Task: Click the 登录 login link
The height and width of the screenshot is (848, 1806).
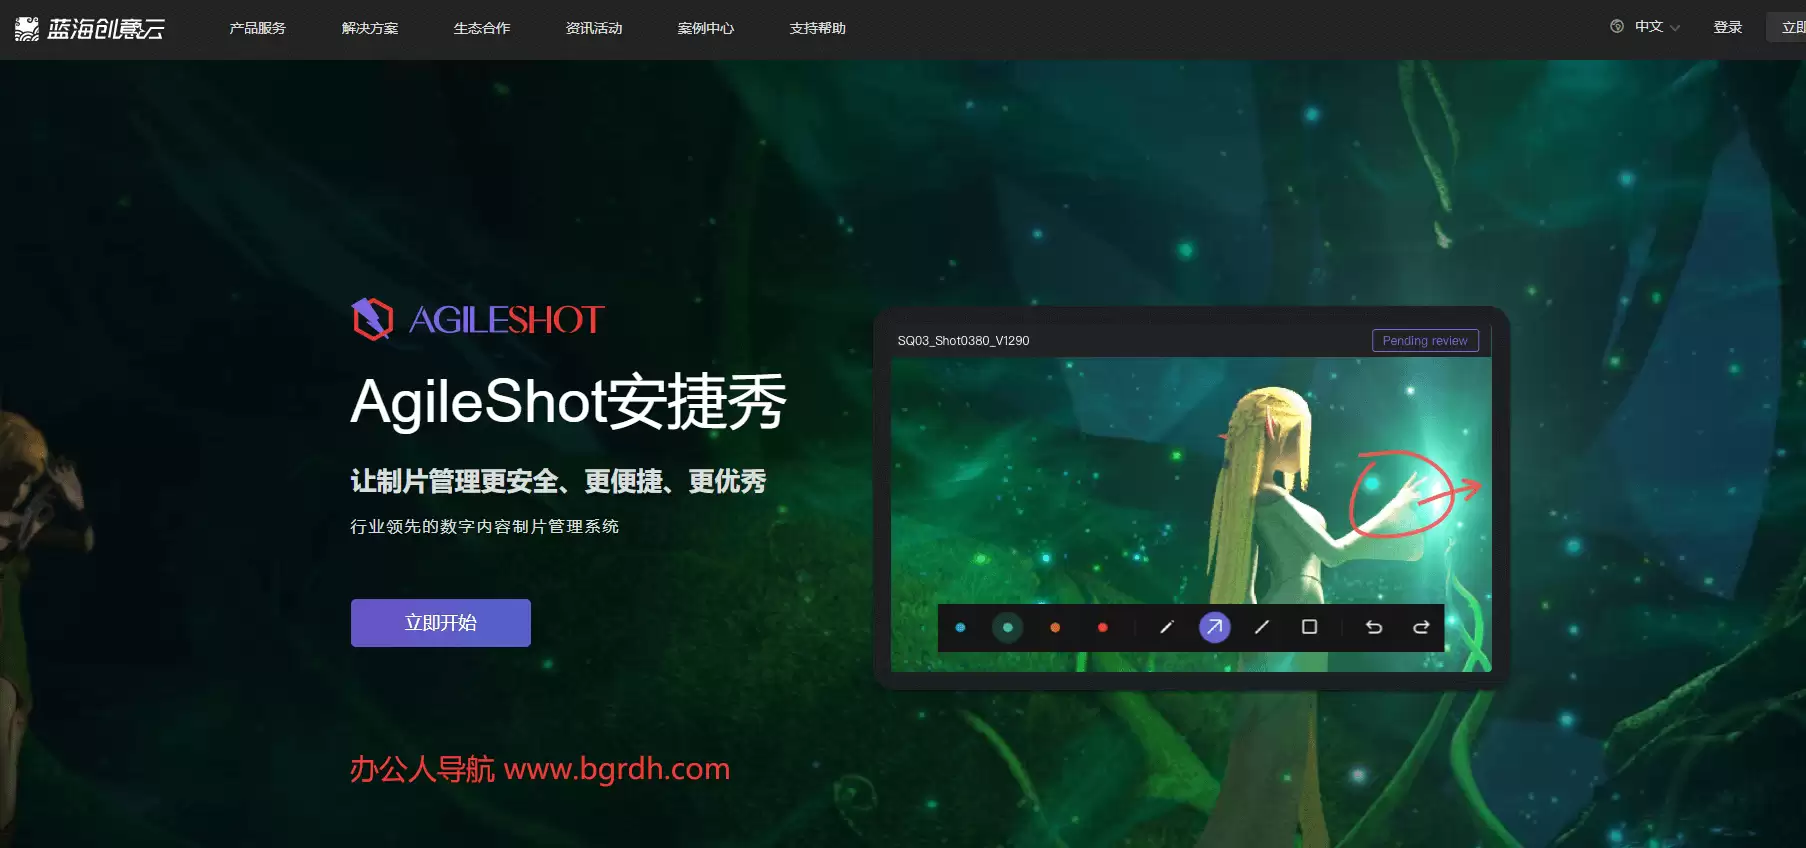Action: [x=1728, y=27]
